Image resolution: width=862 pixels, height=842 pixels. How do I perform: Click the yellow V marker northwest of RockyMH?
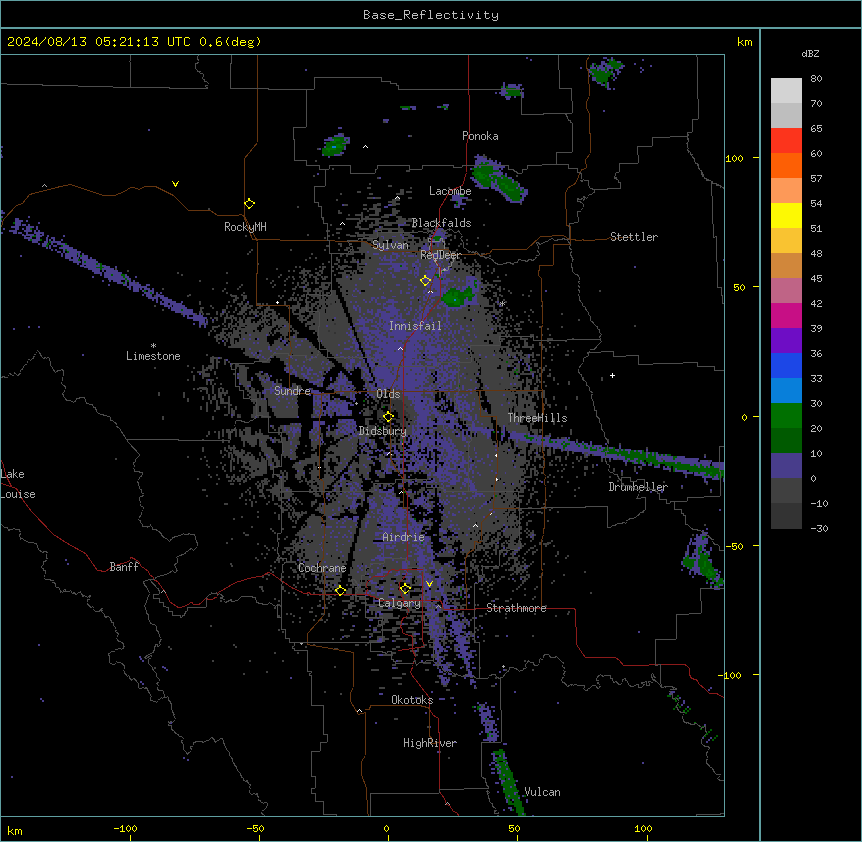point(175,184)
